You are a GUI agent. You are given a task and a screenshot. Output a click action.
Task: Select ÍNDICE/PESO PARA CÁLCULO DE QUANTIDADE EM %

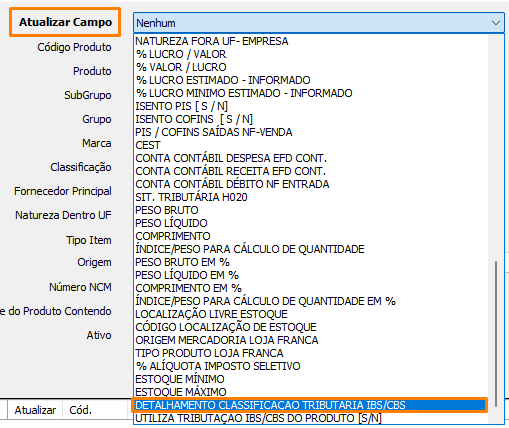point(311,301)
